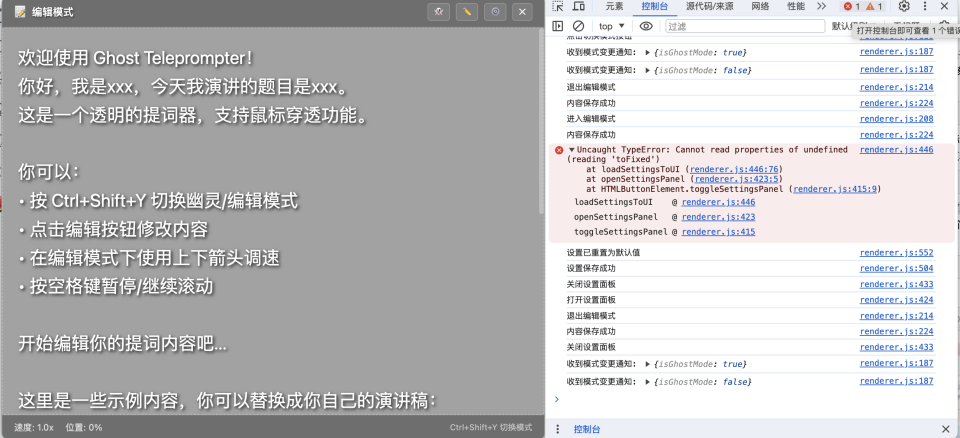Open renderer.js:446:76 link in the stack trace
The height and width of the screenshot is (438, 960).
(735, 169)
